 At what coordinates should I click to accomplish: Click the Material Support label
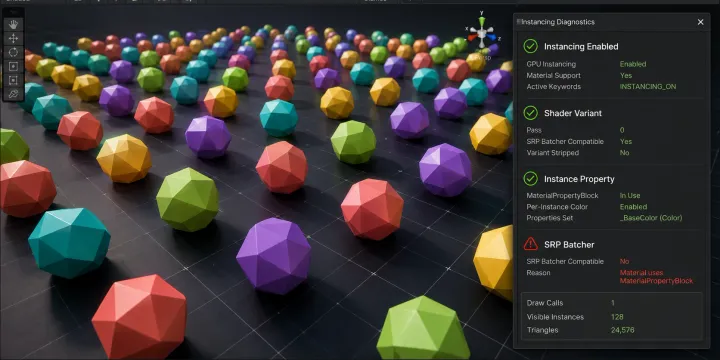[553, 75]
